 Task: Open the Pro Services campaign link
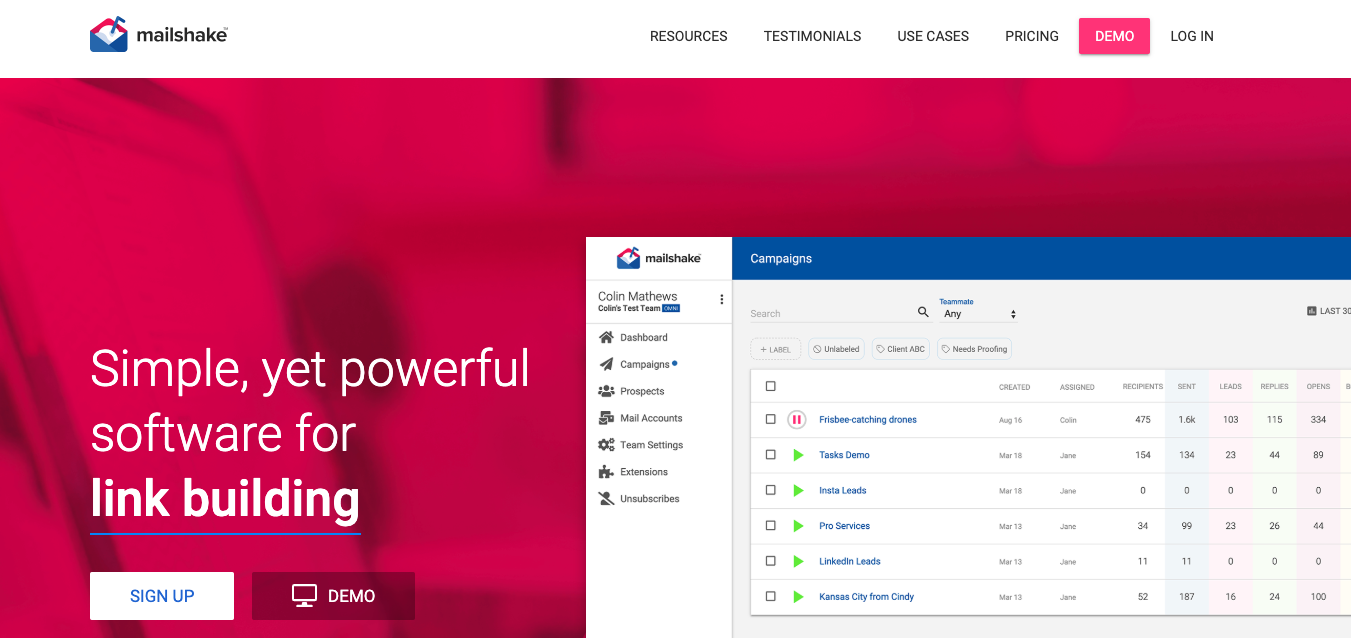coord(845,526)
